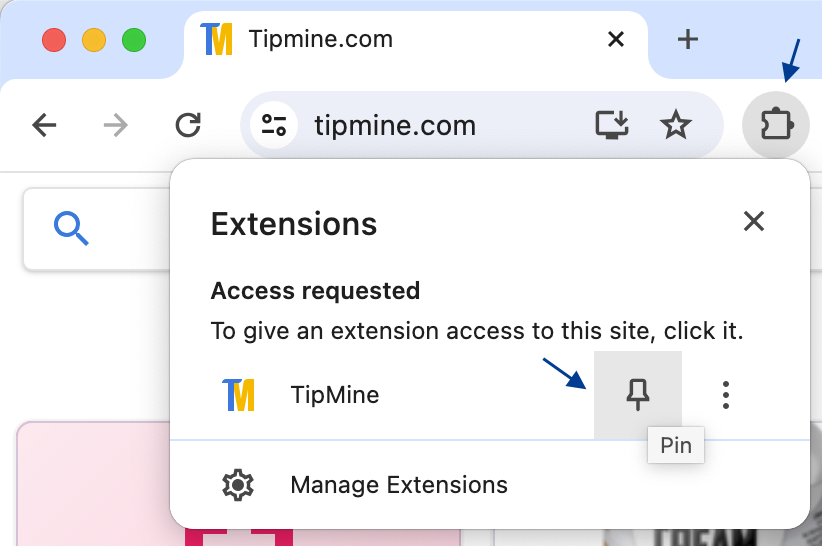Click the page search magnifier icon
The width and height of the screenshot is (822, 546).
[x=71, y=229]
